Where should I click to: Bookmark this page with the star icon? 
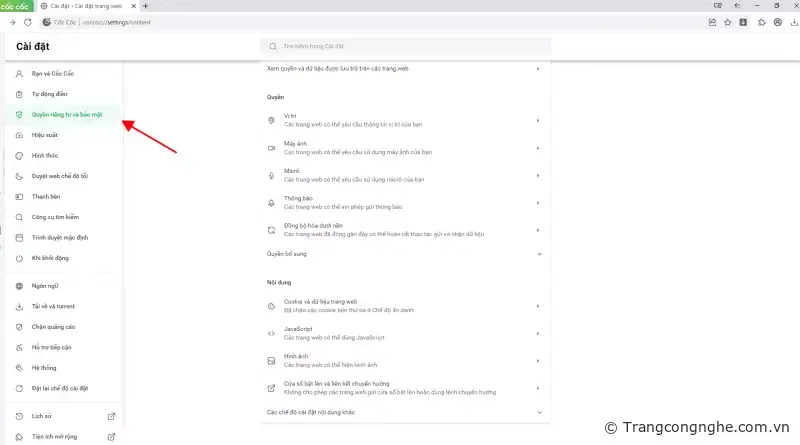[727, 21]
